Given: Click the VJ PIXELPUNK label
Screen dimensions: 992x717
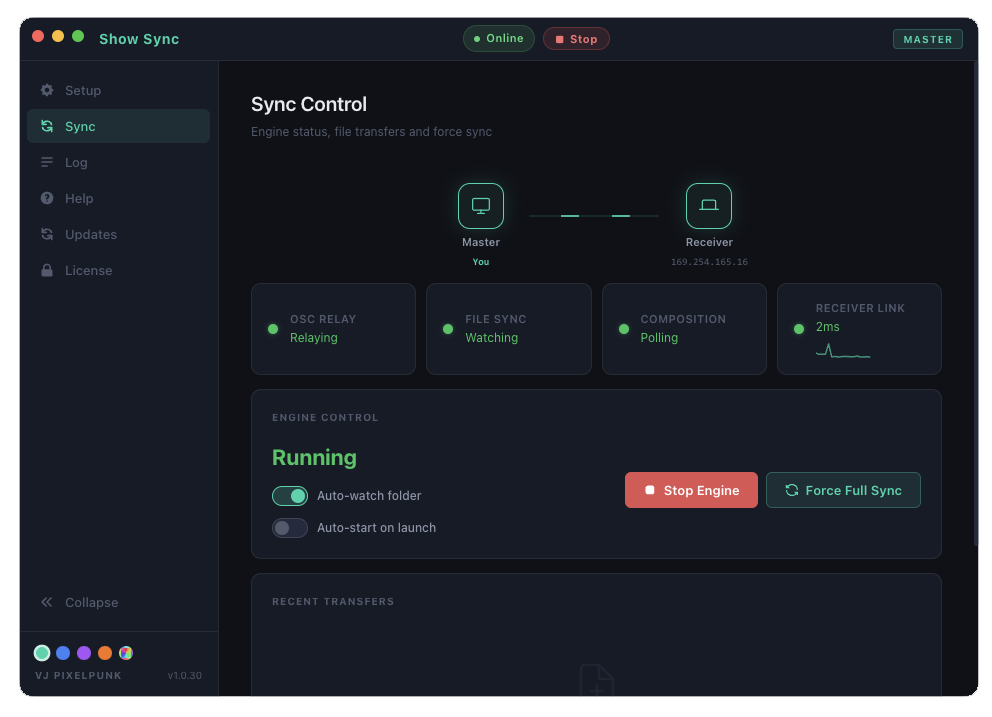Looking at the screenshot, I should tap(78, 675).
